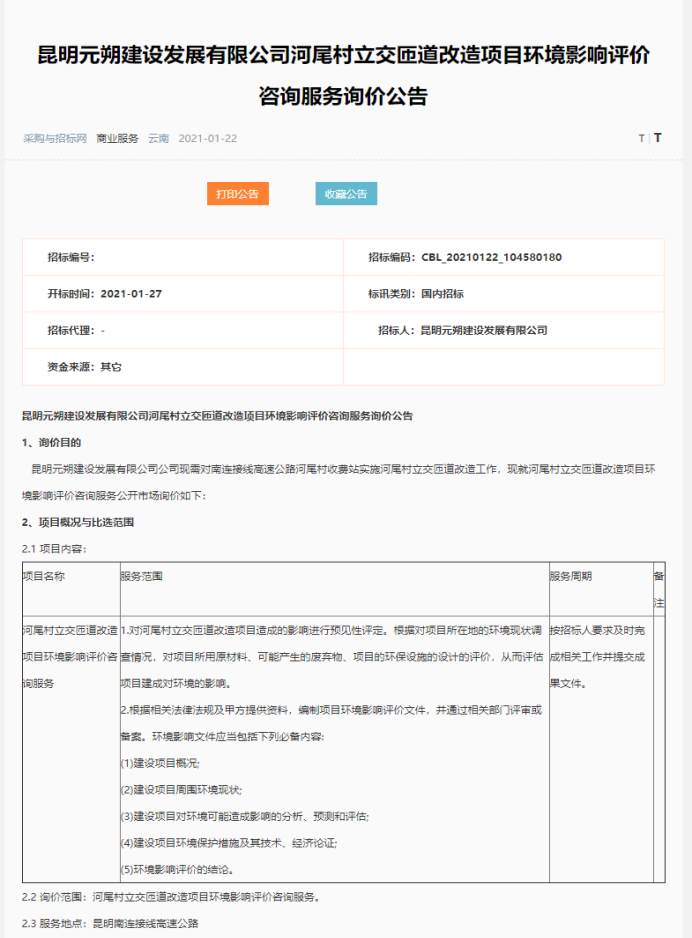Click the announcement main title heading
The width and height of the screenshot is (692, 938).
(x=343, y=76)
